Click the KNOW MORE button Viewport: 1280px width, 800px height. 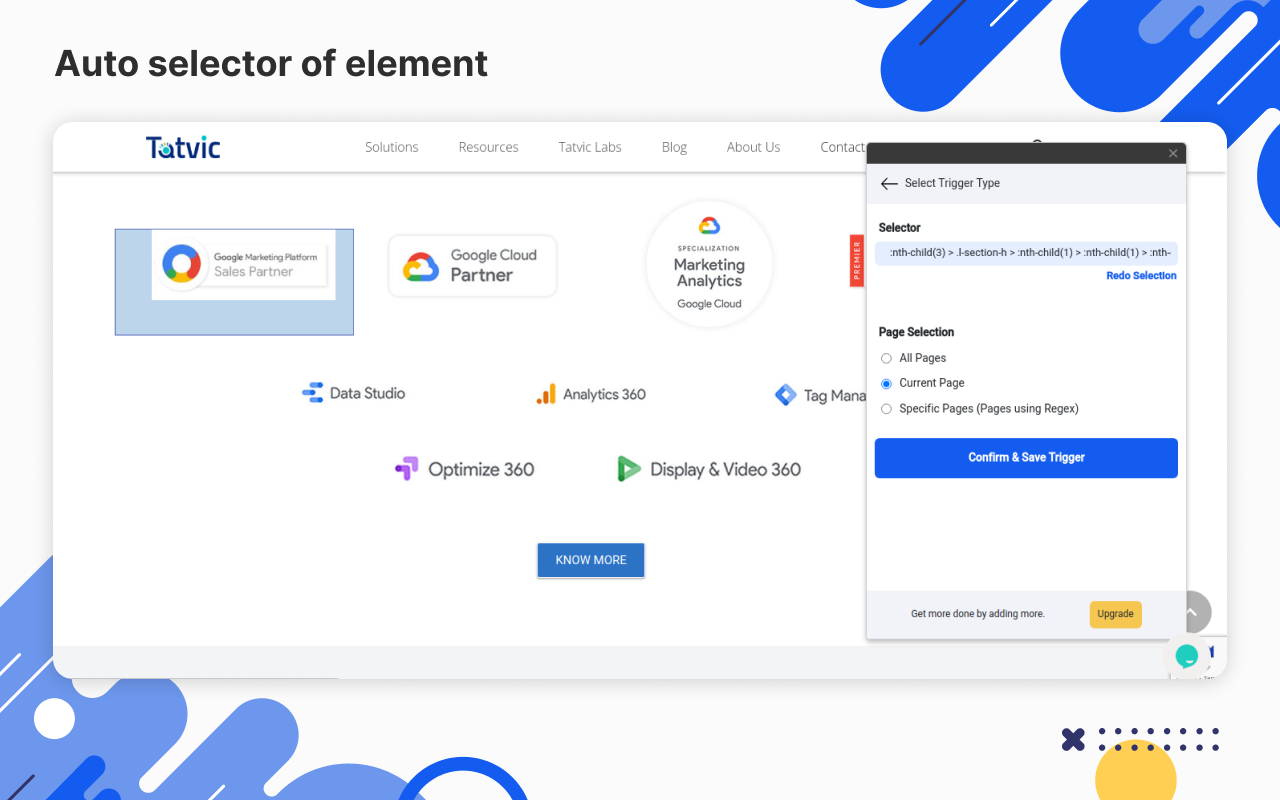(591, 560)
